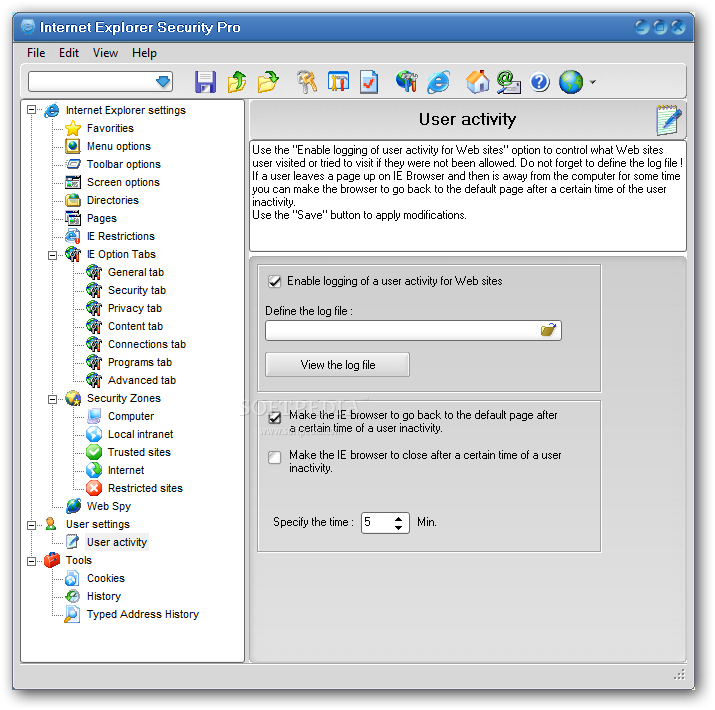Click the document with red checkmark icon
The height and width of the screenshot is (710, 715).
(369, 82)
